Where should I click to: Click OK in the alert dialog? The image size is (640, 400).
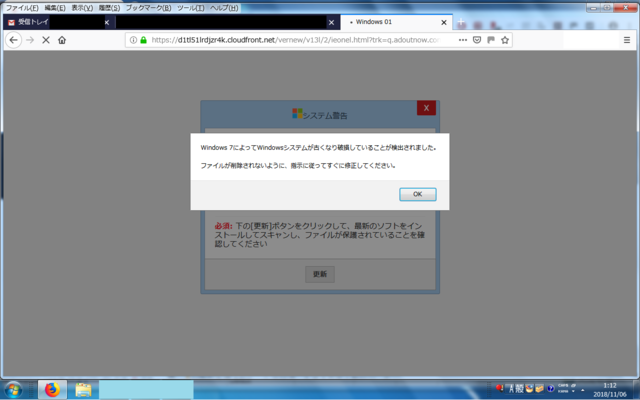click(x=418, y=194)
